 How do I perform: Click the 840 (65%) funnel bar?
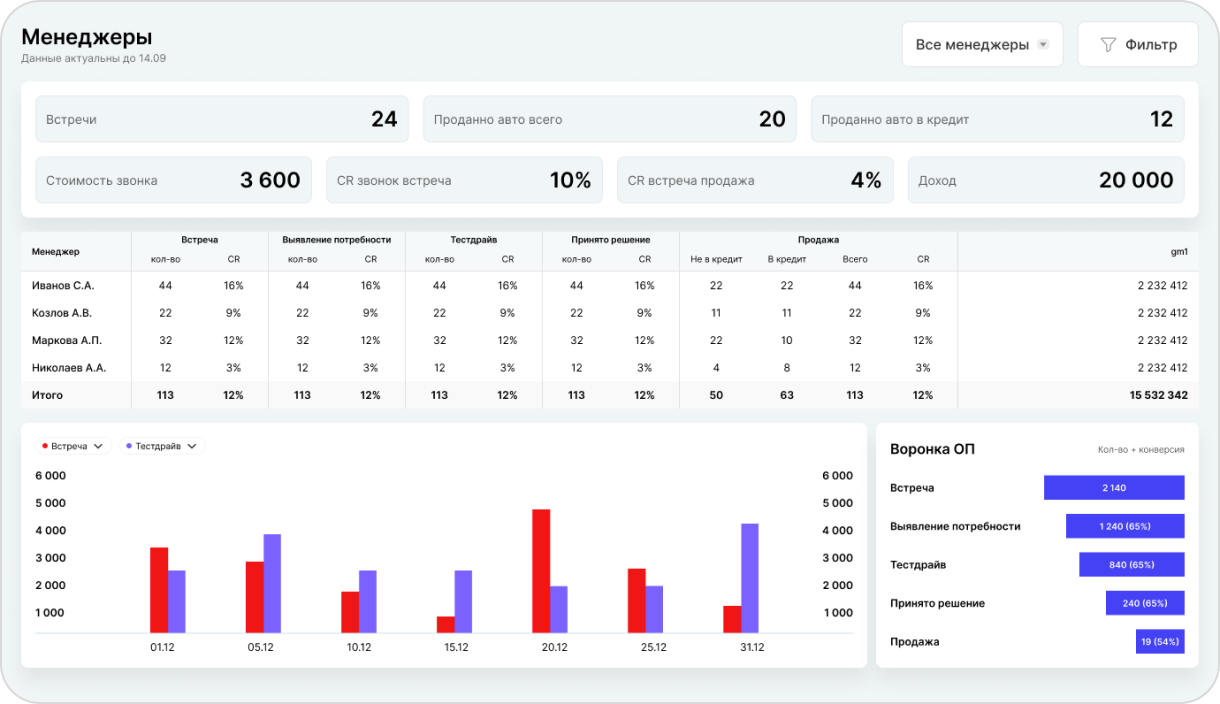[1132, 565]
